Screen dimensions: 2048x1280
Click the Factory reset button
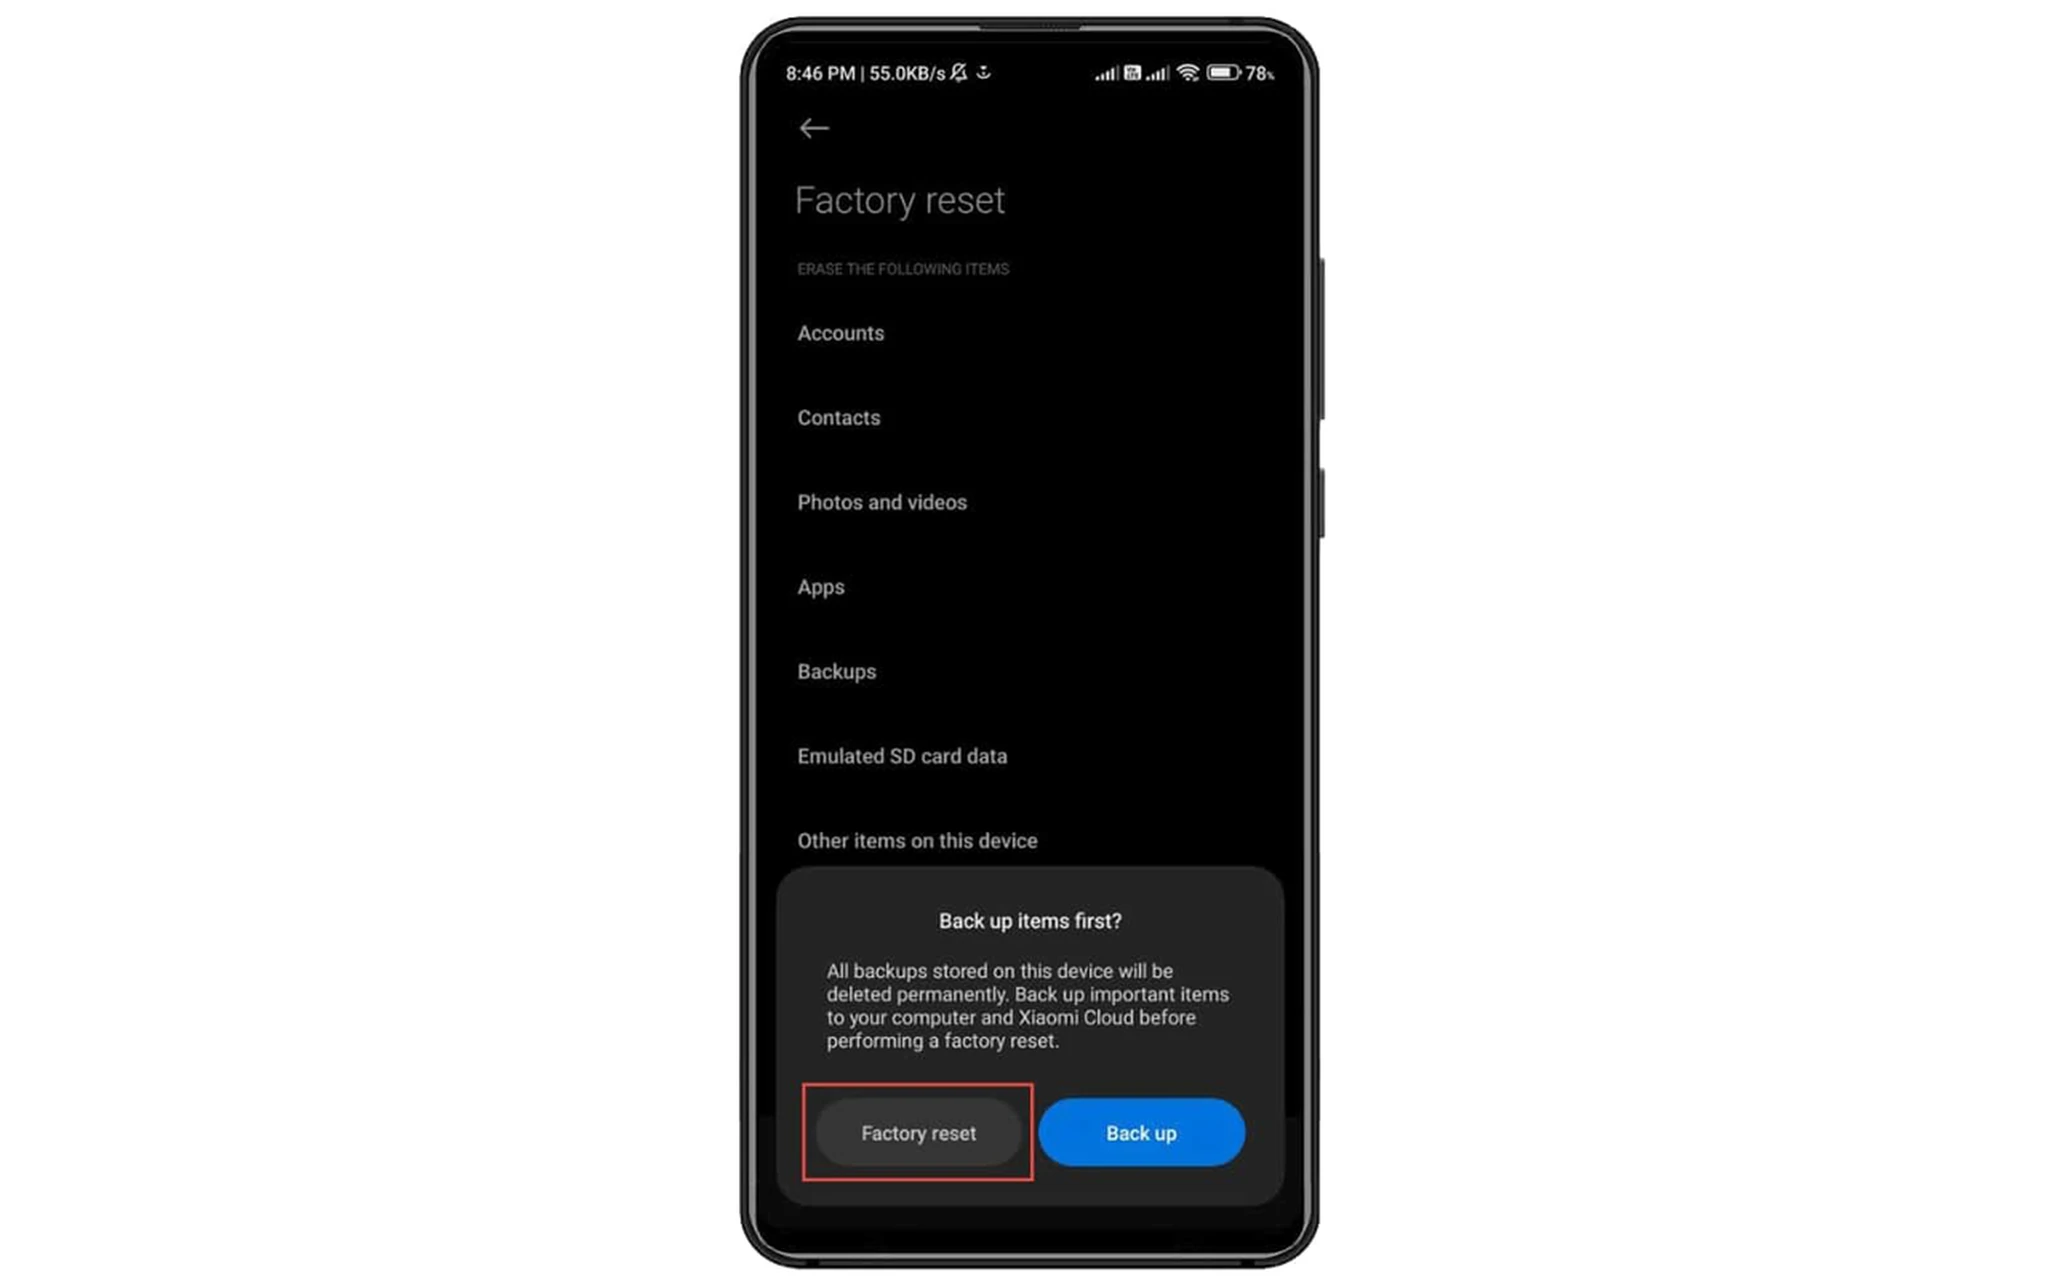pyautogui.click(x=917, y=1131)
